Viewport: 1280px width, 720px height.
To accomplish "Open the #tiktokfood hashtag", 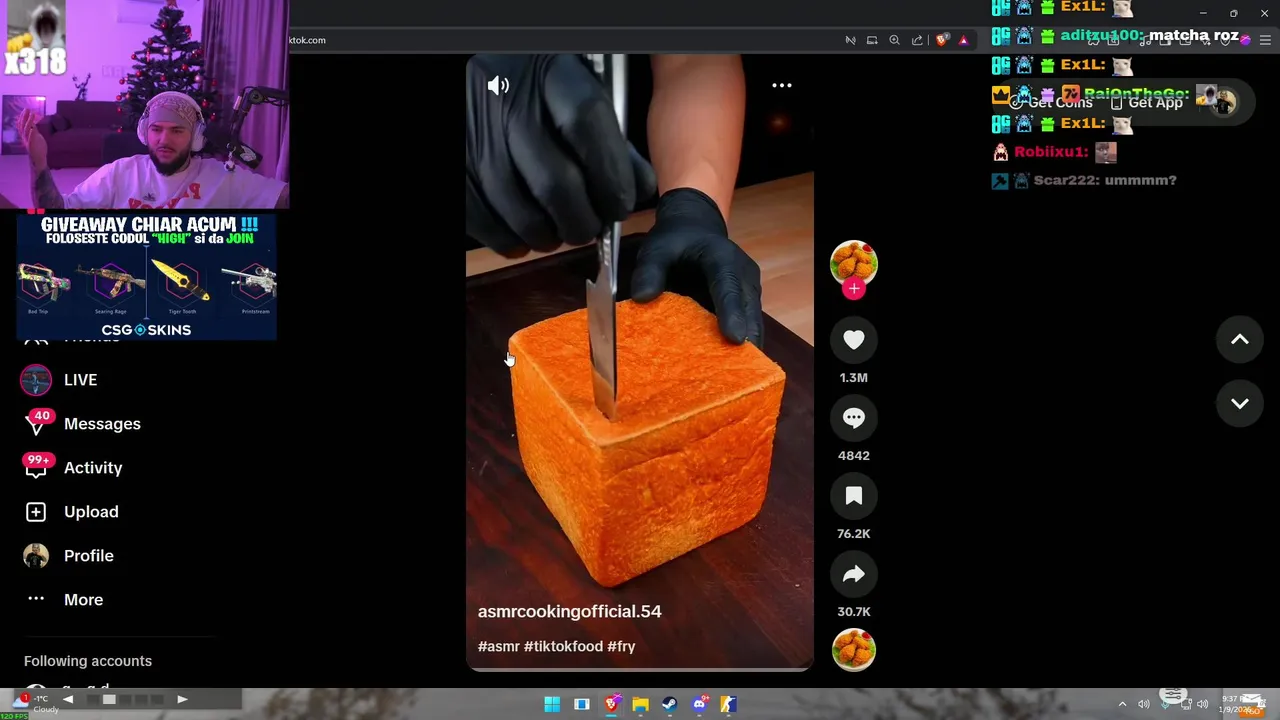I will pyautogui.click(x=563, y=647).
